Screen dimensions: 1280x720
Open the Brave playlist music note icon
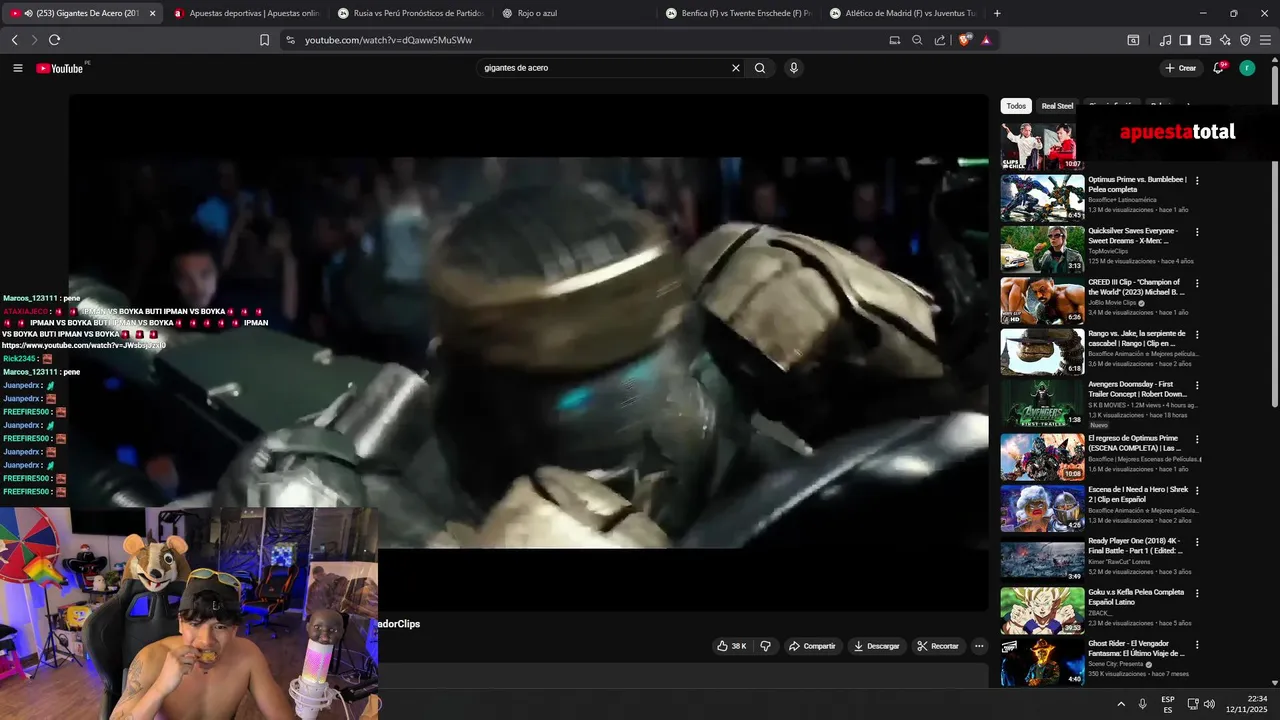tap(1165, 40)
